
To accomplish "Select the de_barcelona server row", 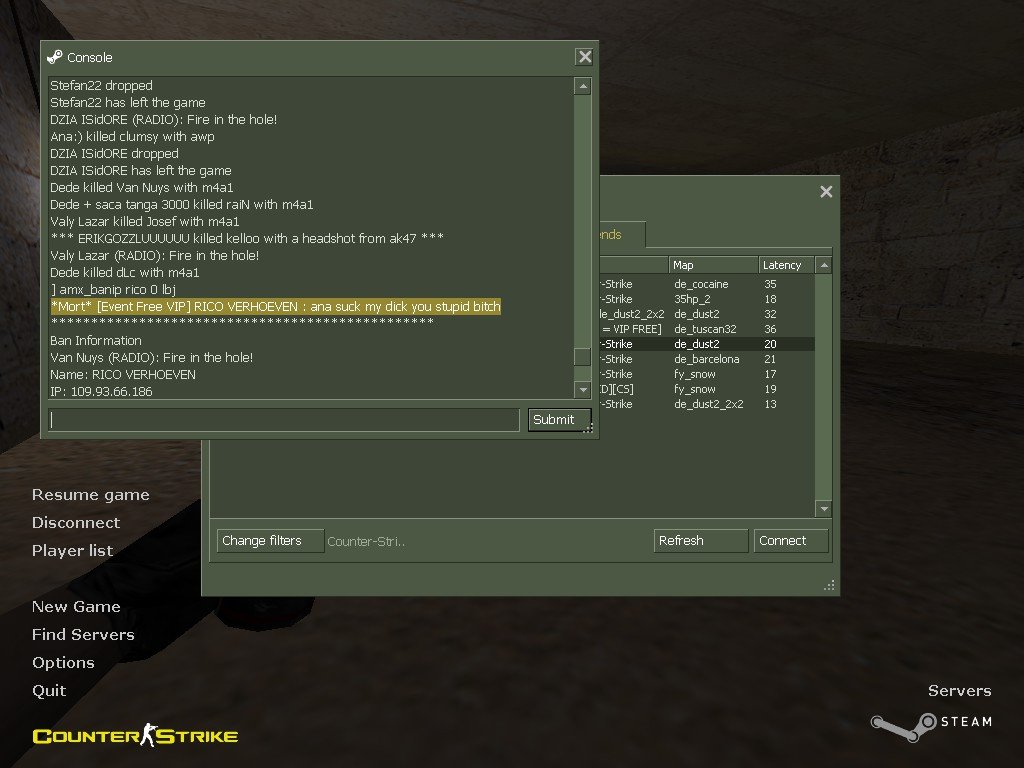I will pyautogui.click(x=707, y=359).
